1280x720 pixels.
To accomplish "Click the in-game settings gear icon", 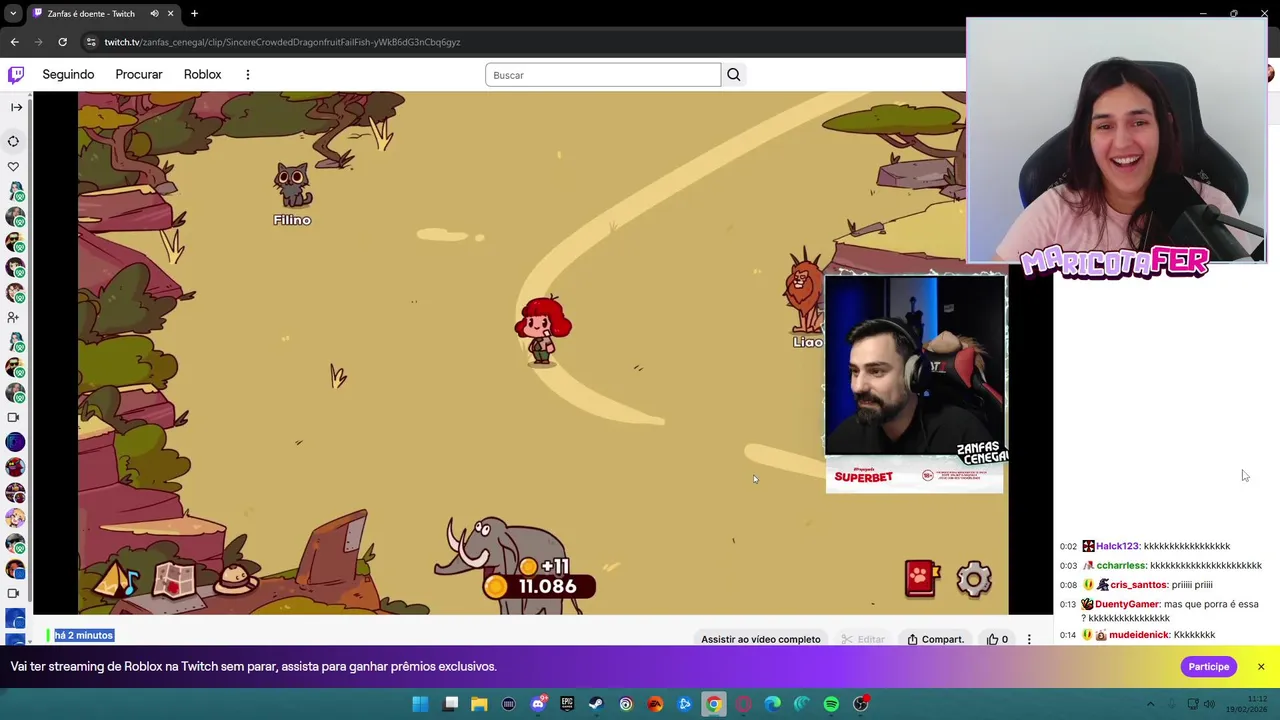I will 974,579.
